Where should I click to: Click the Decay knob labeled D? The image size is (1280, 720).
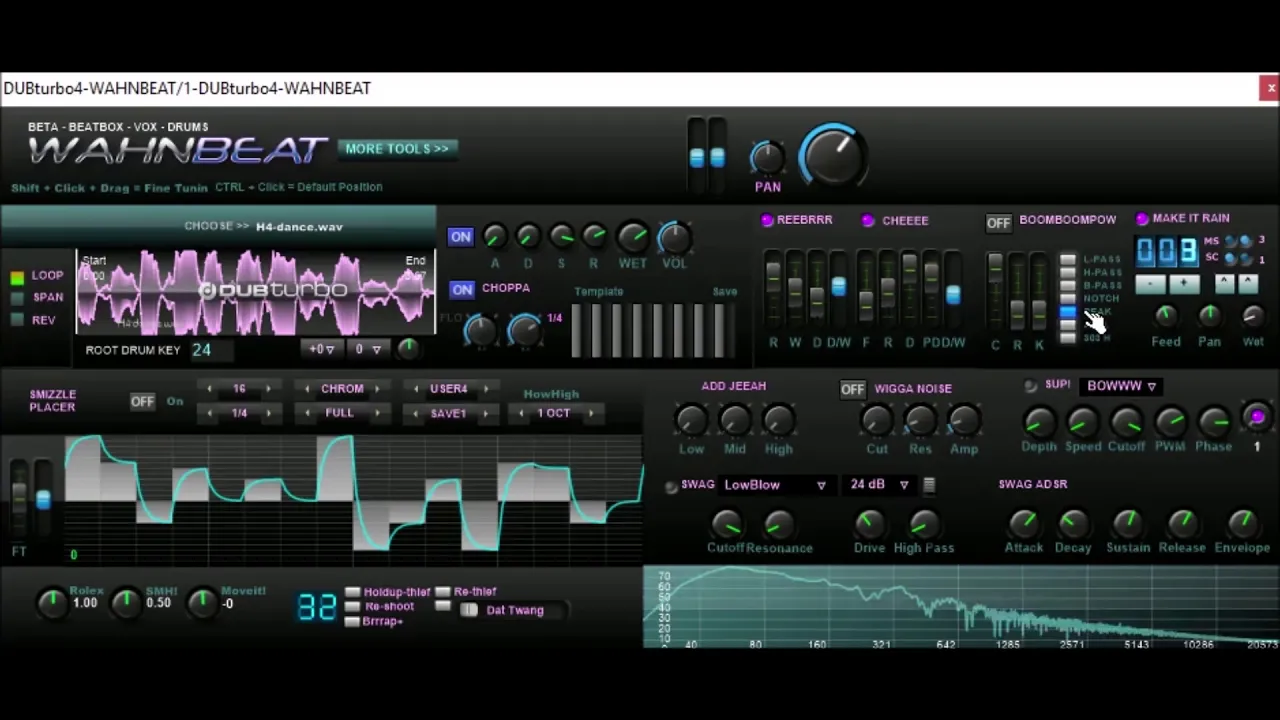pyautogui.click(x=527, y=237)
